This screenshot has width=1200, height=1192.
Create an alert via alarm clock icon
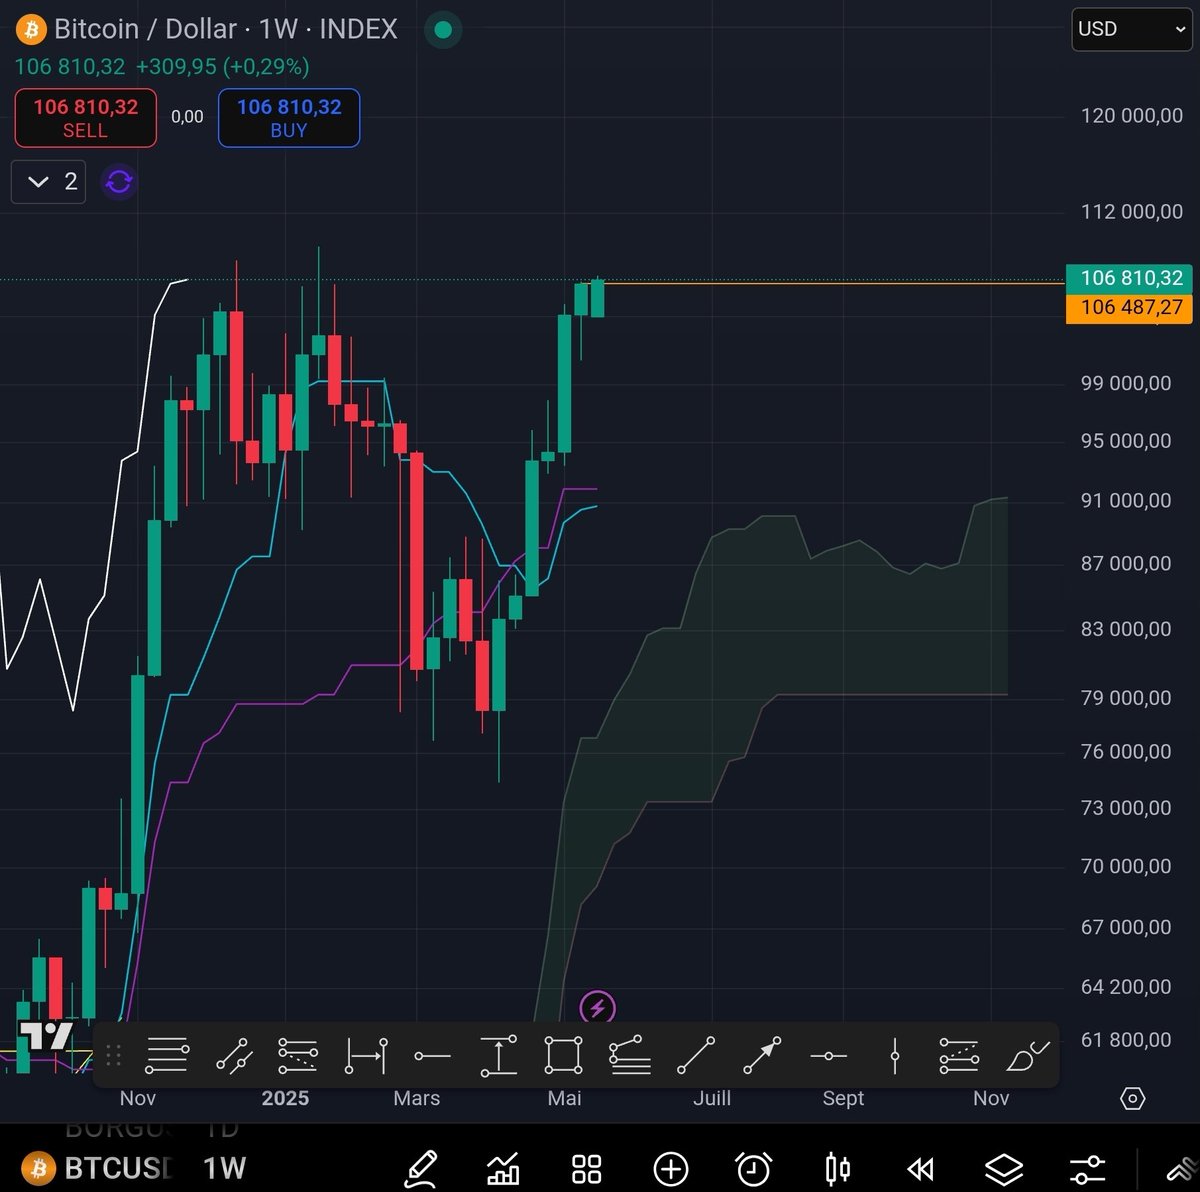tap(753, 1168)
